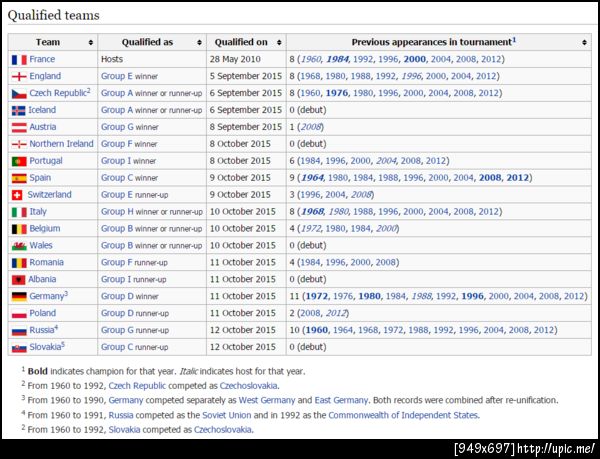This screenshot has height=459, width=600.
Task: Click the Spain flag icon
Action: tap(19, 178)
